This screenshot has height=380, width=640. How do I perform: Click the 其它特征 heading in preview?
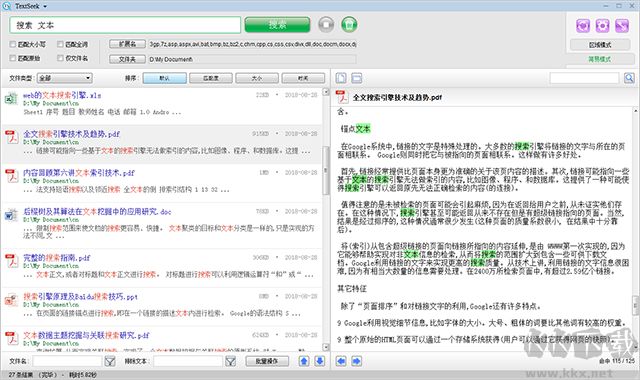[352, 289]
